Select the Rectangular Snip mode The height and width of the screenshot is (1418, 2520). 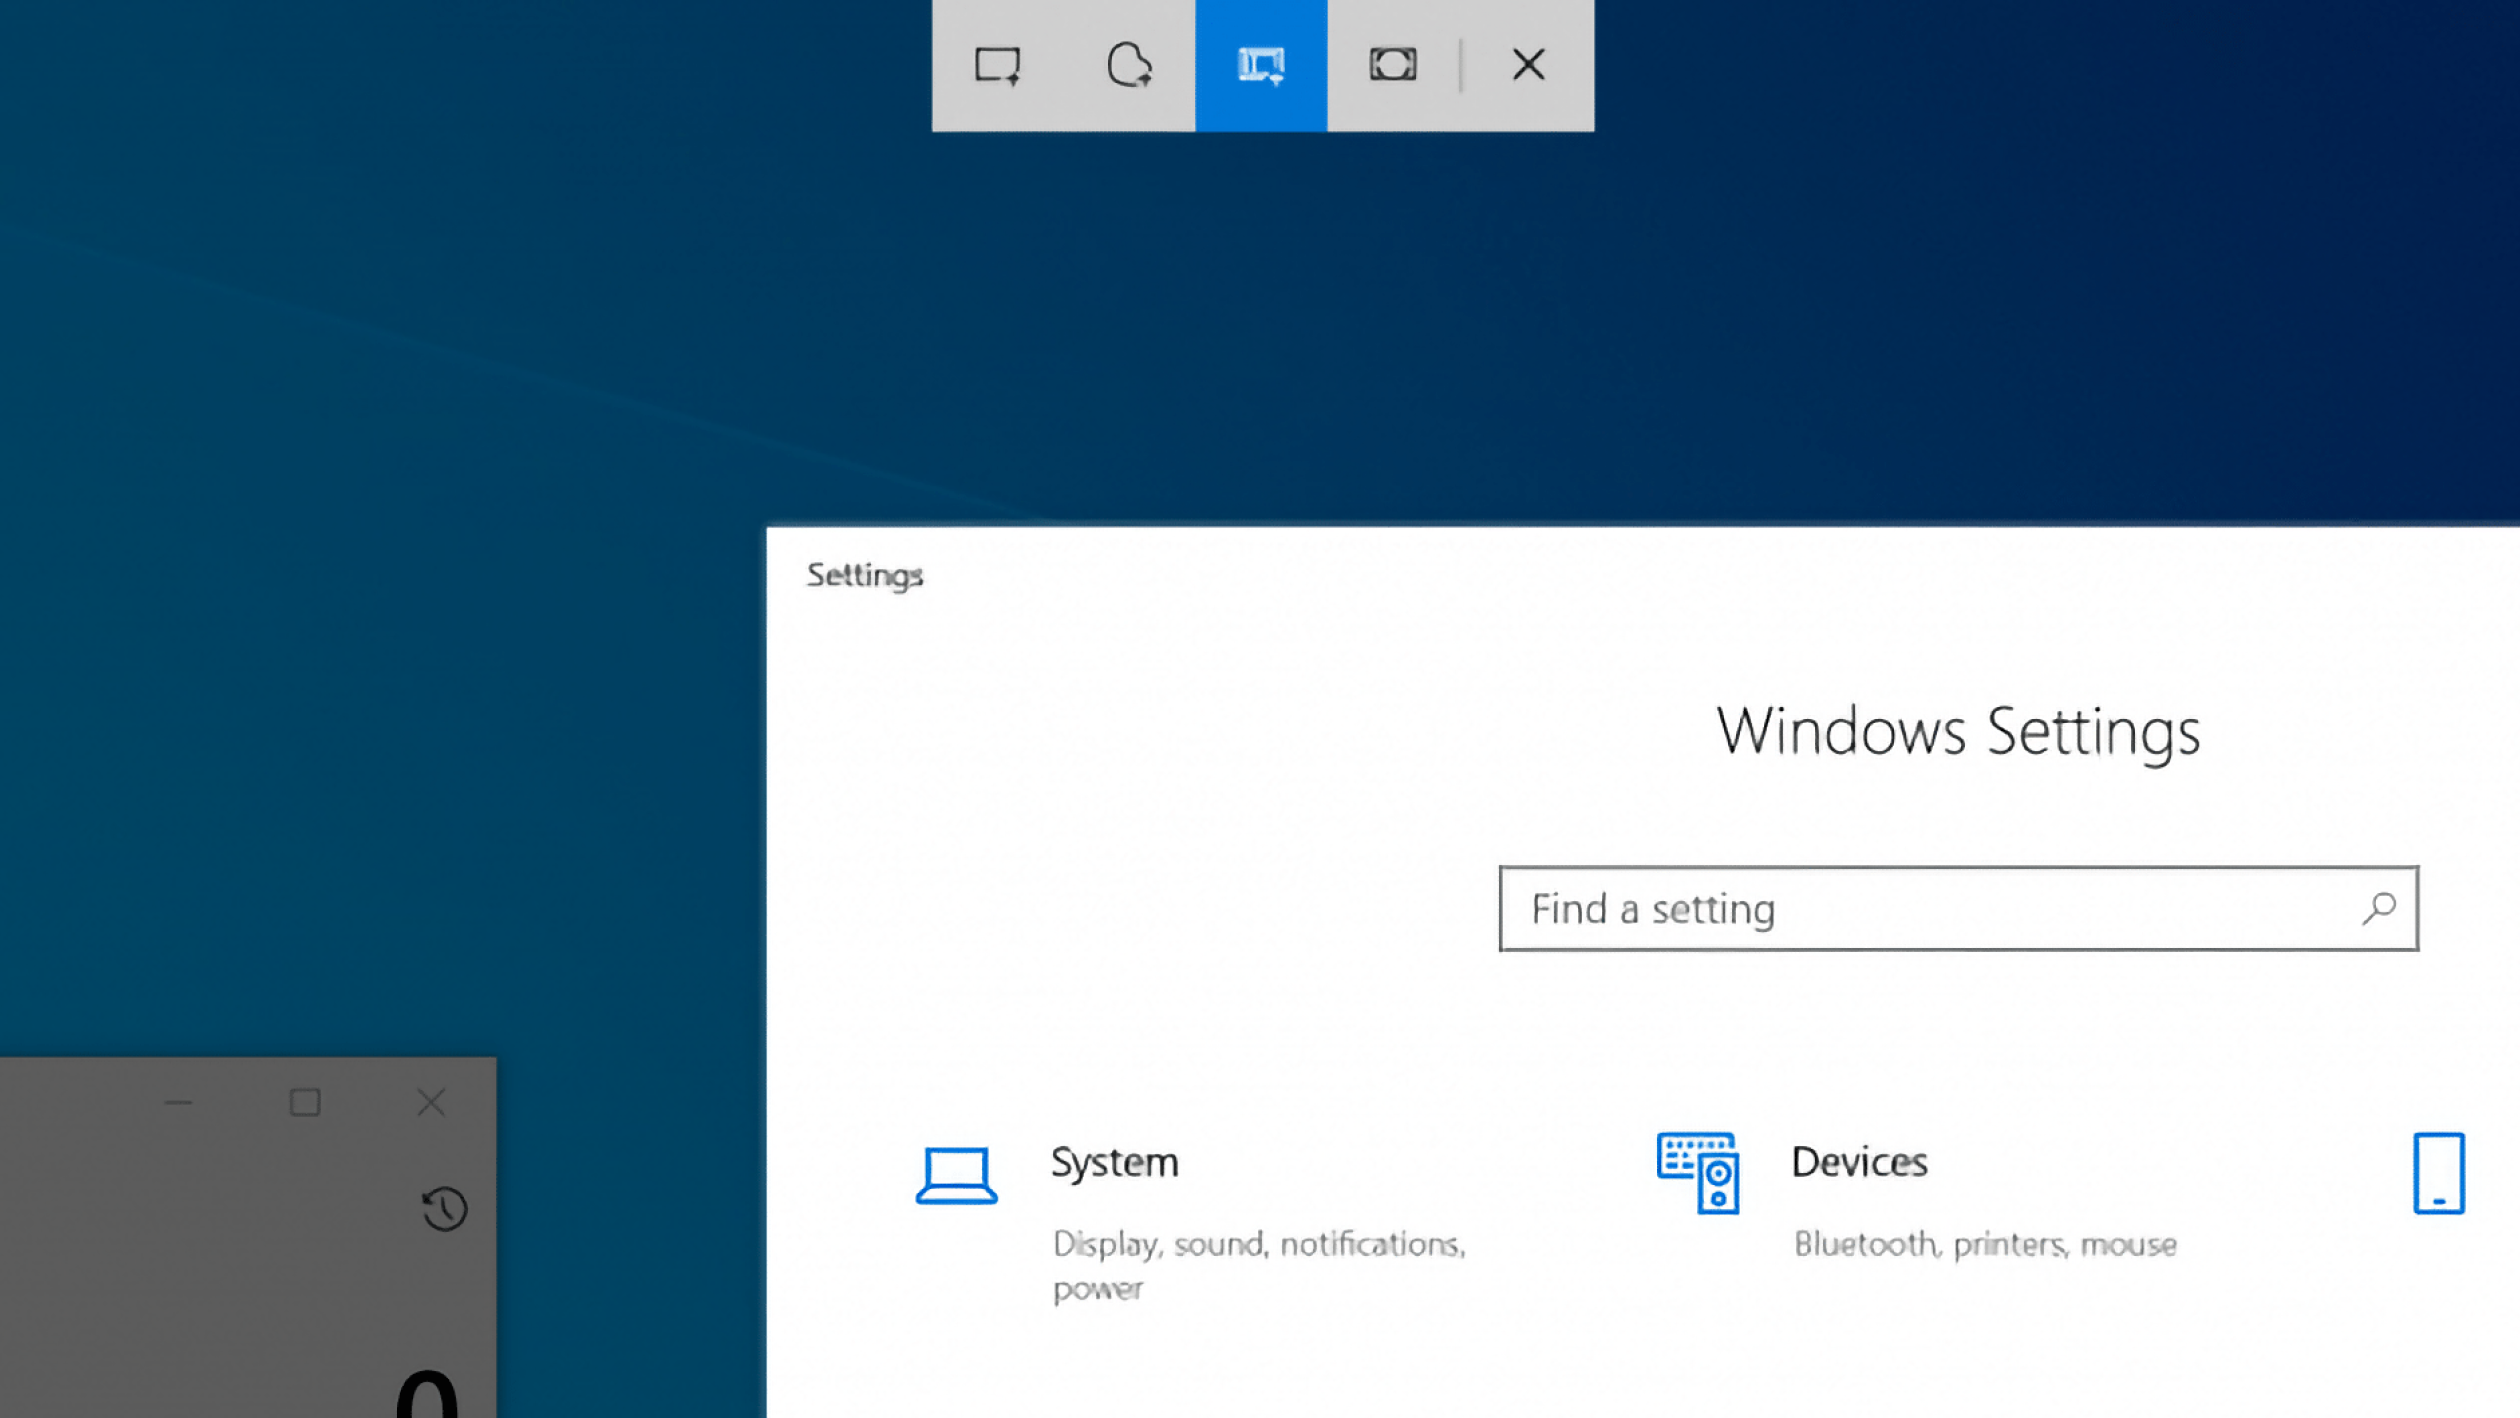997,66
